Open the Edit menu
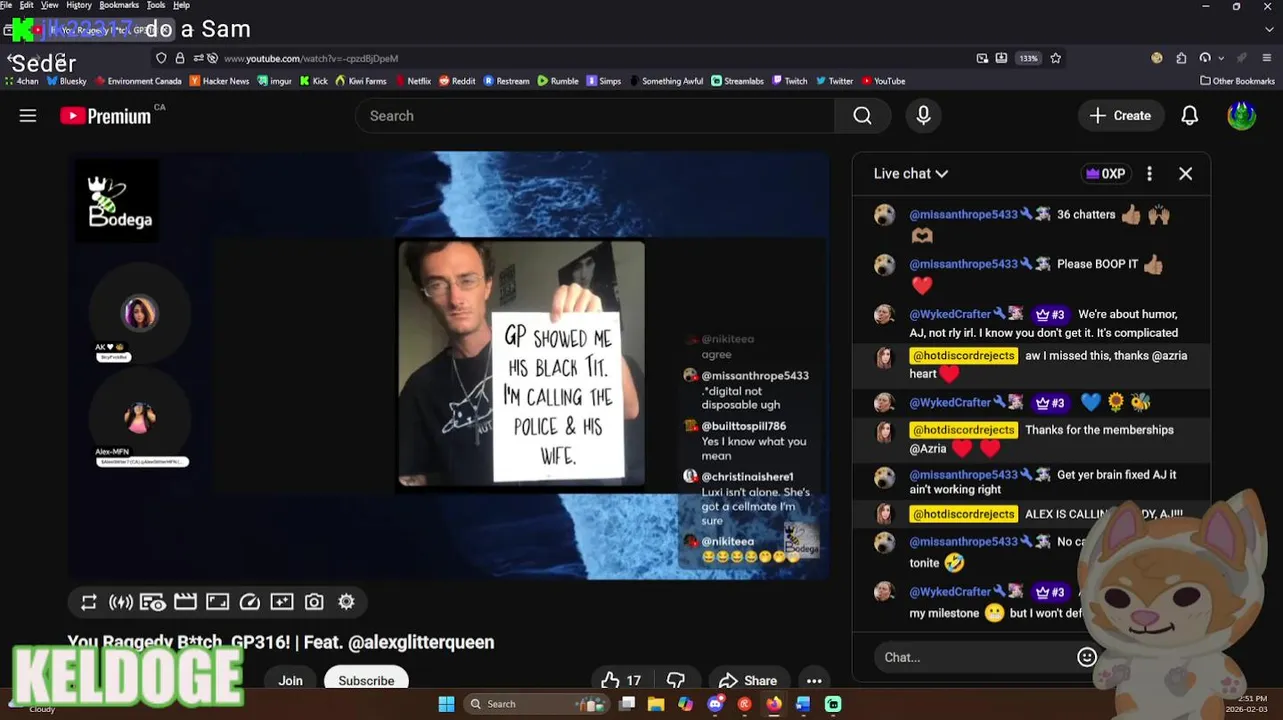Screen dimensions: 1283x720 pos(26,5)
